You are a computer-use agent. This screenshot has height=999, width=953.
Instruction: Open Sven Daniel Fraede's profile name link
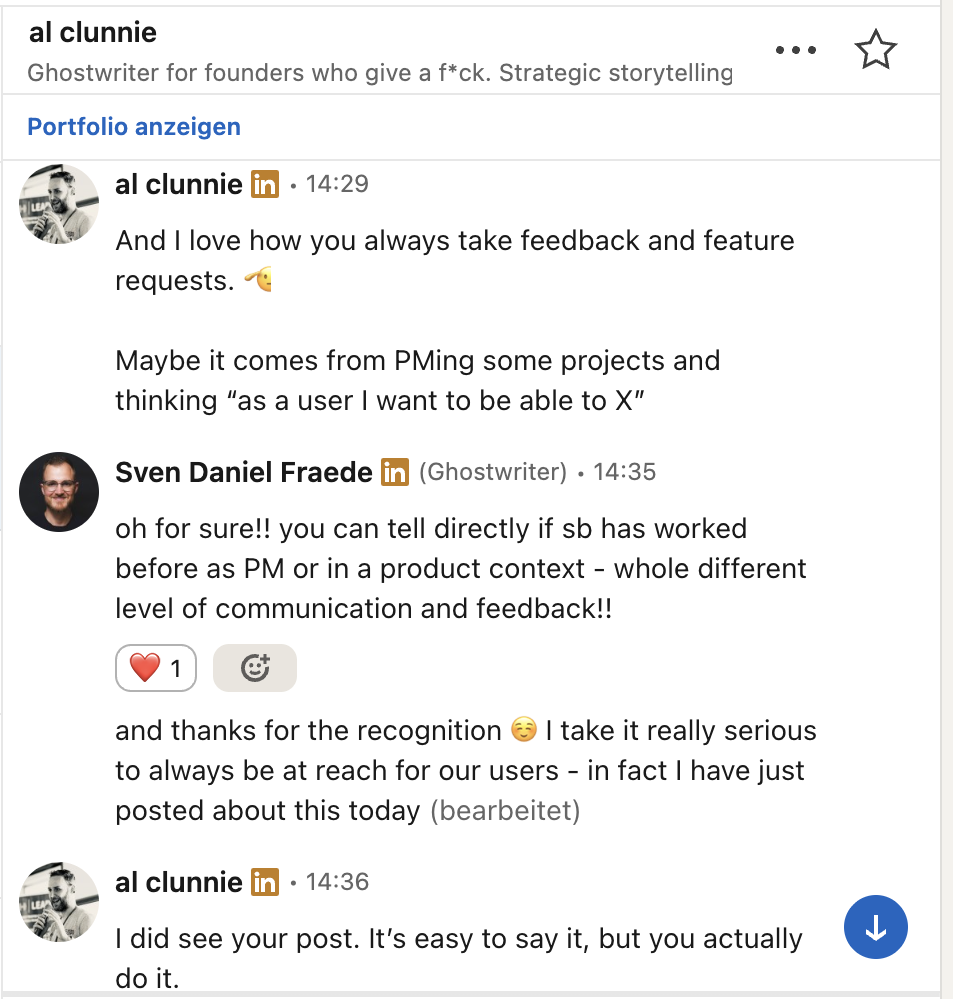[x=244, y=472]
